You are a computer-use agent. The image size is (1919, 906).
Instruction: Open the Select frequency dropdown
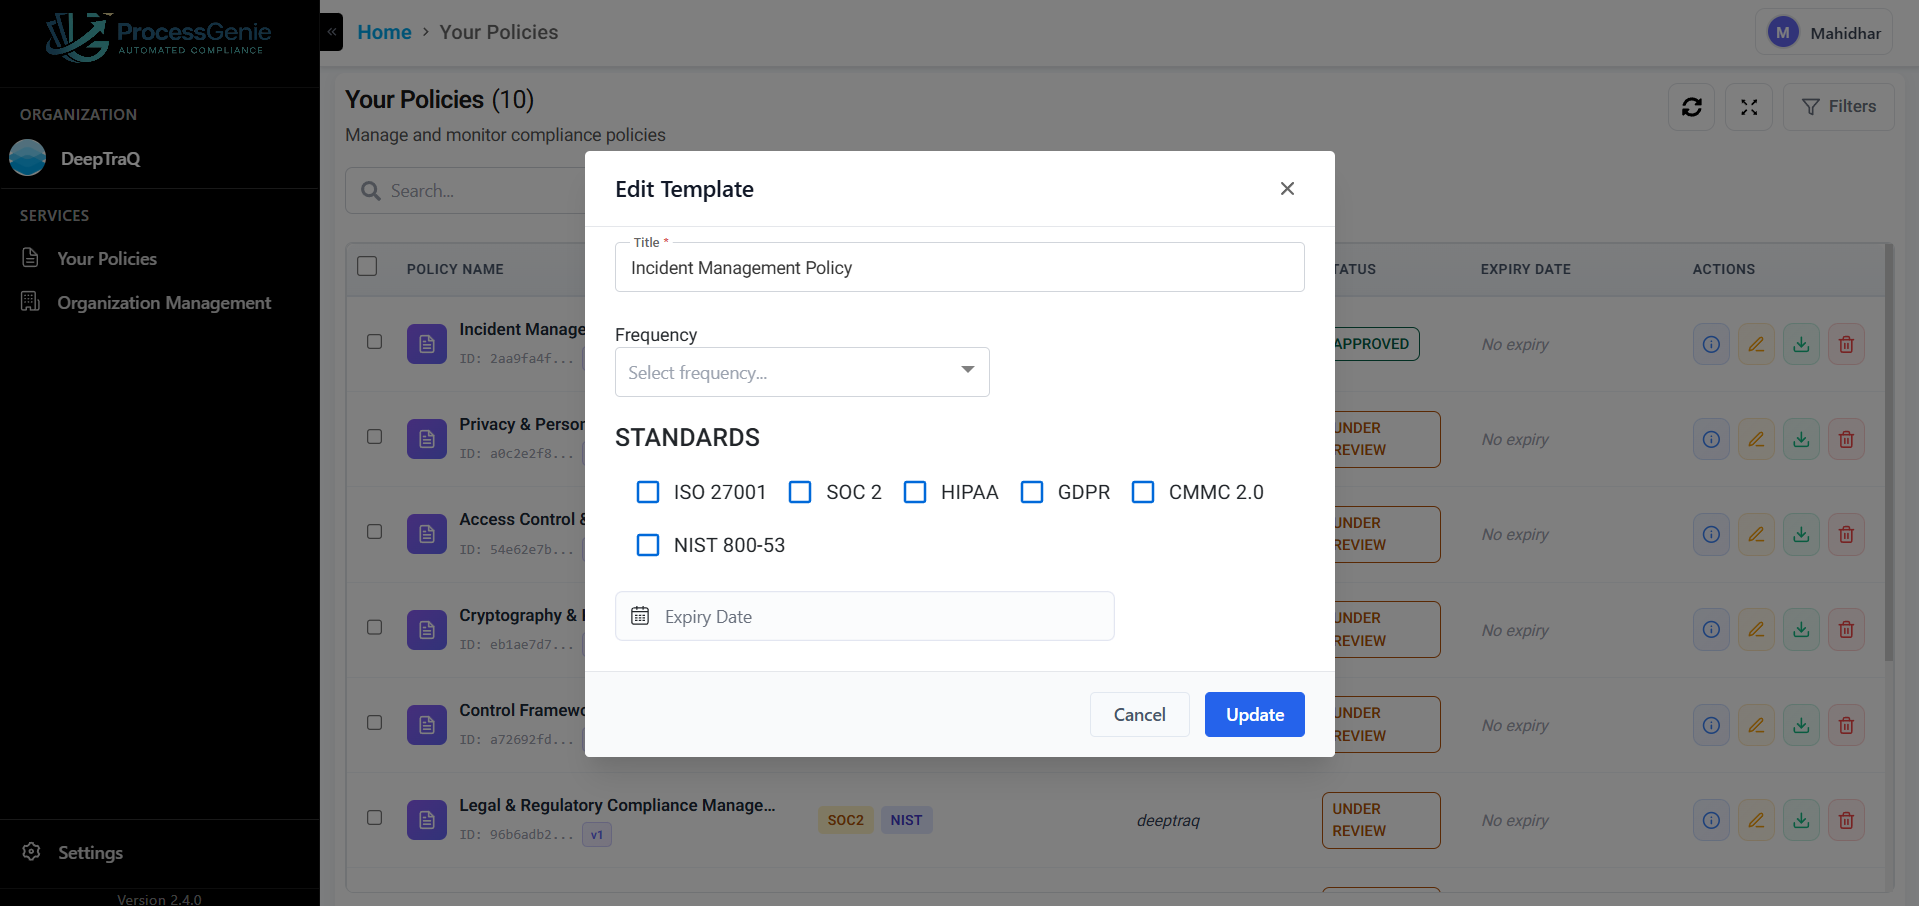802,372
